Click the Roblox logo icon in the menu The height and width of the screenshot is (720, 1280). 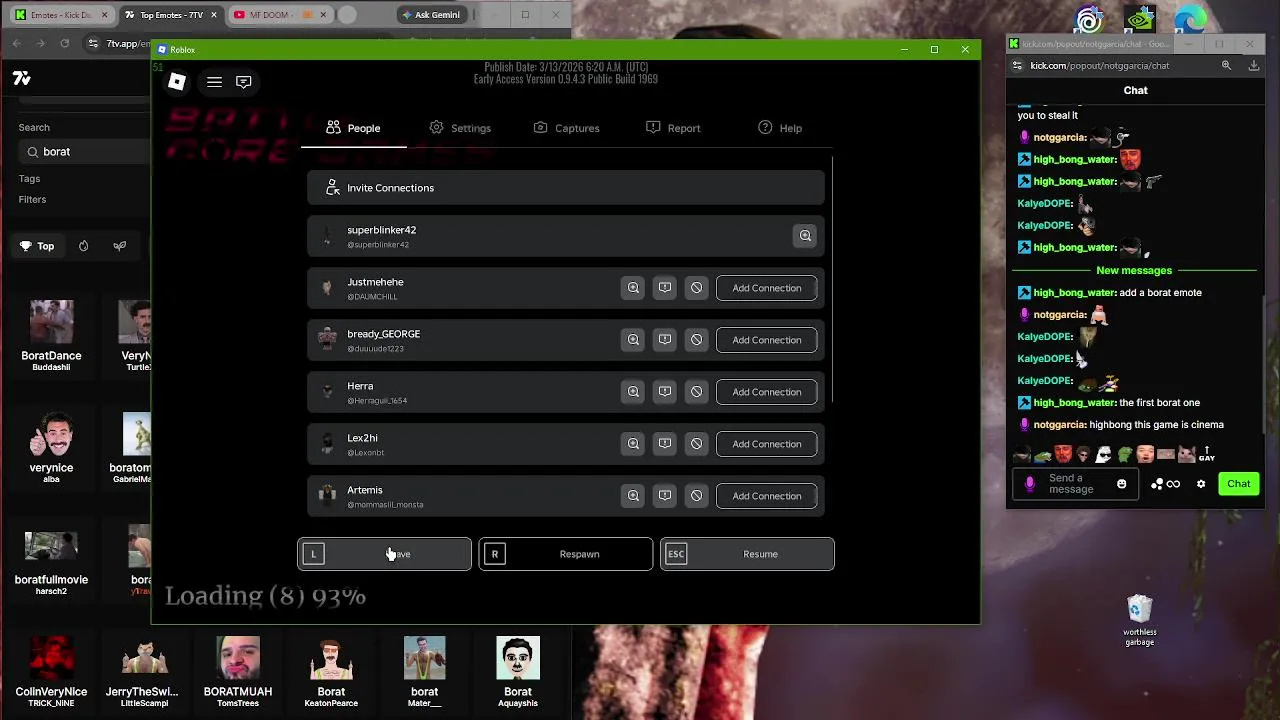pos(177,82)
